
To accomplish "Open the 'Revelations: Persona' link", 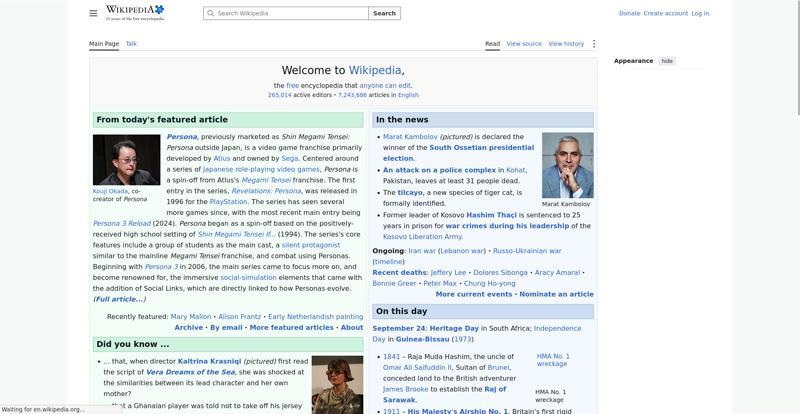I will 266,191.
